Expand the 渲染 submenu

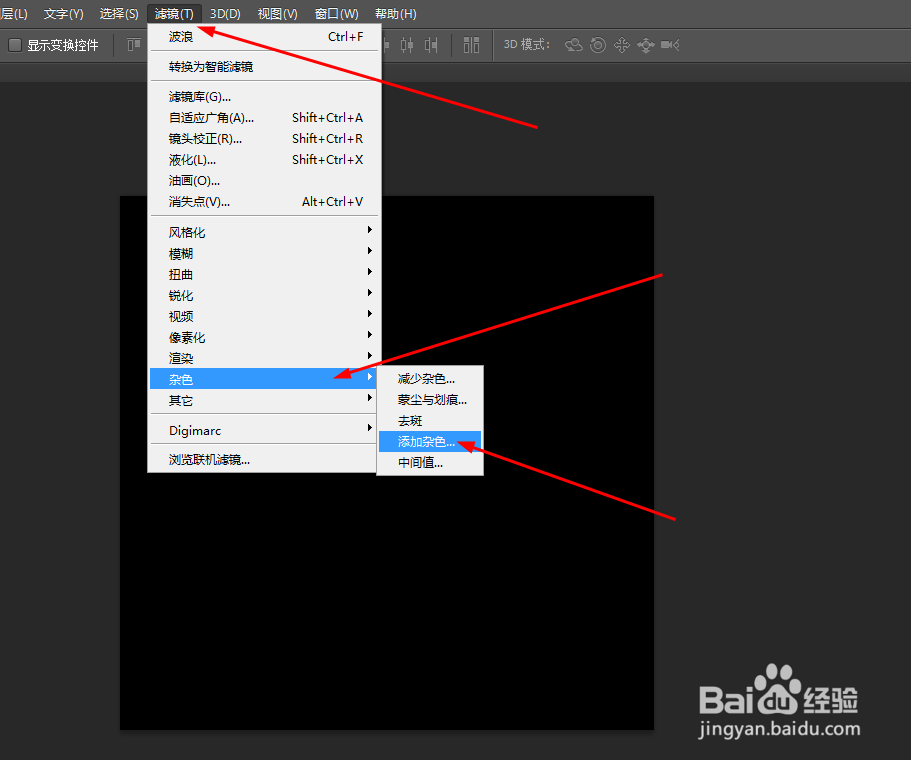(264, 358)
